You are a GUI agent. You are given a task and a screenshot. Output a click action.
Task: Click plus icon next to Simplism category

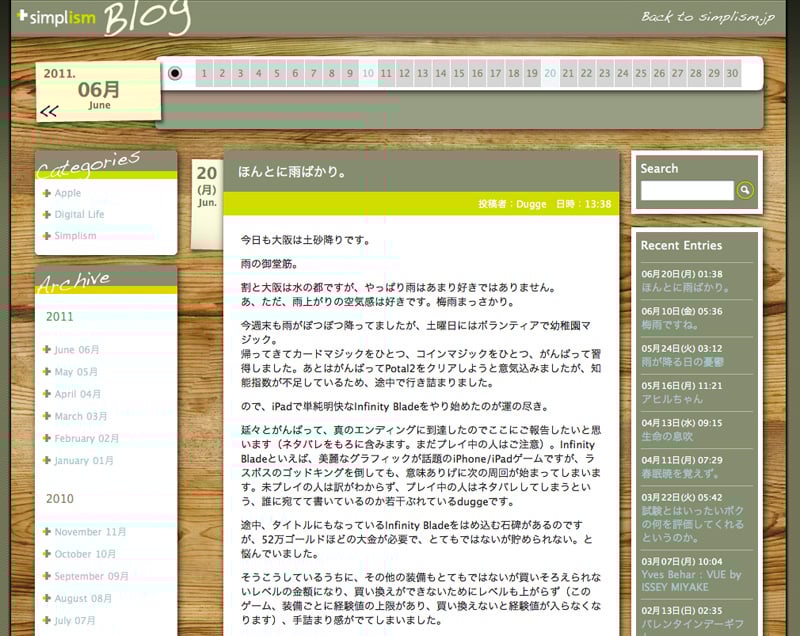point(47,236)
